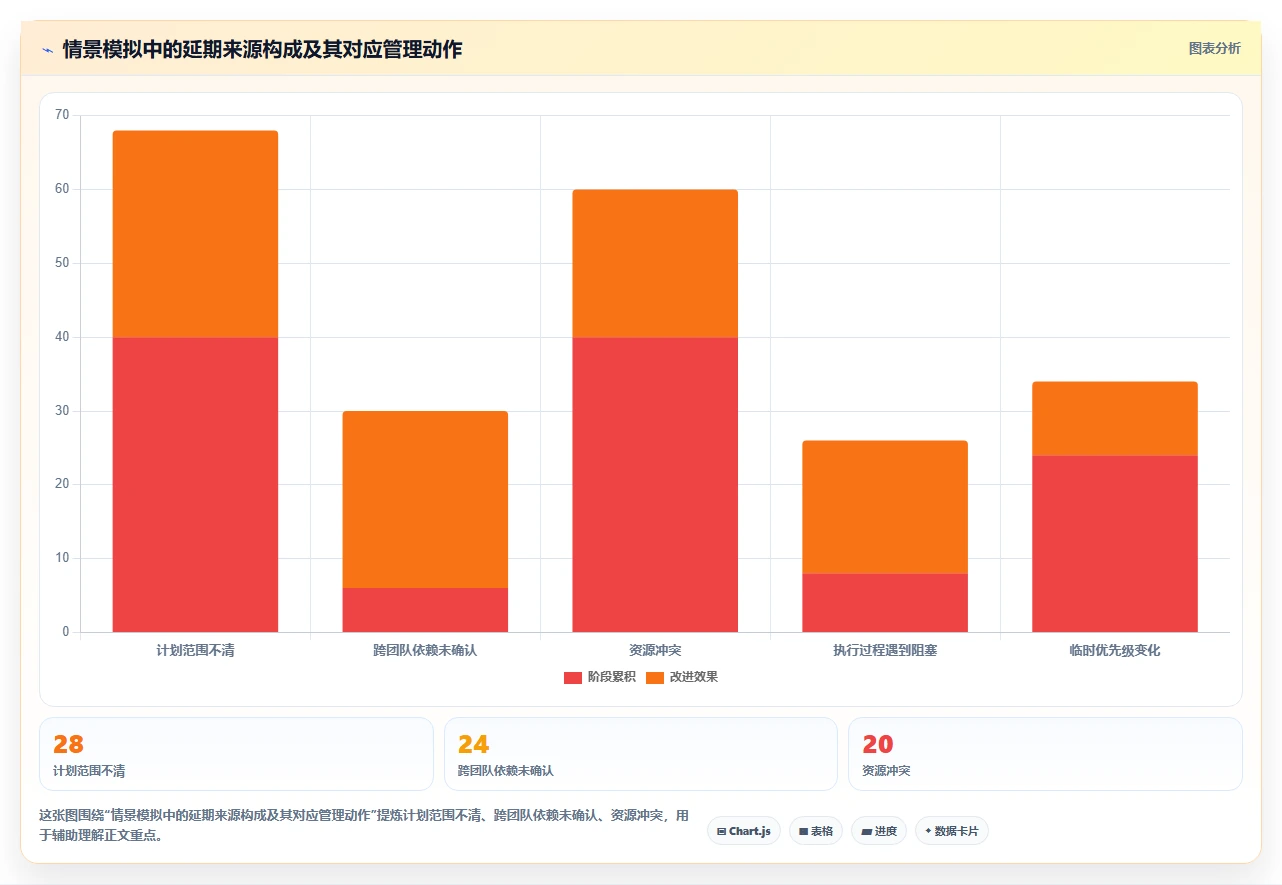Click the x-axis label 计划范围不清
The width and height of the screenshot is (1282, 885).
click(x=195, y=650)
